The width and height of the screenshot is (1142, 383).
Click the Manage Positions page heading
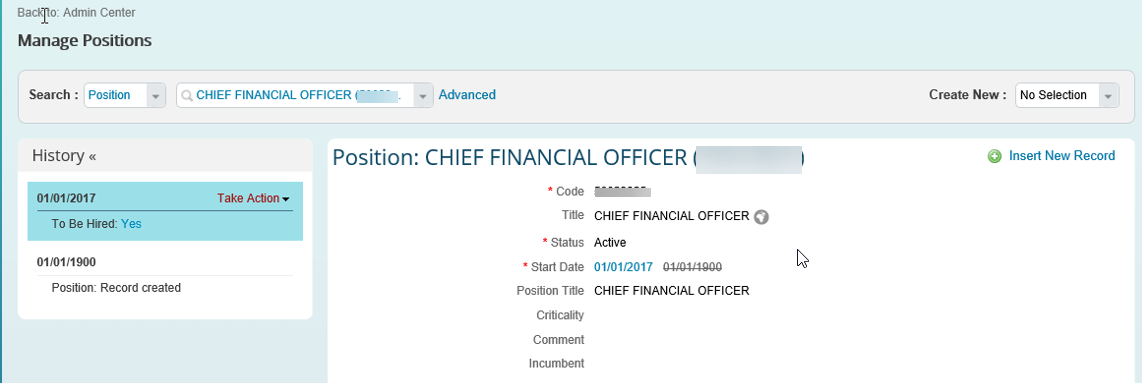pos(84,41)
